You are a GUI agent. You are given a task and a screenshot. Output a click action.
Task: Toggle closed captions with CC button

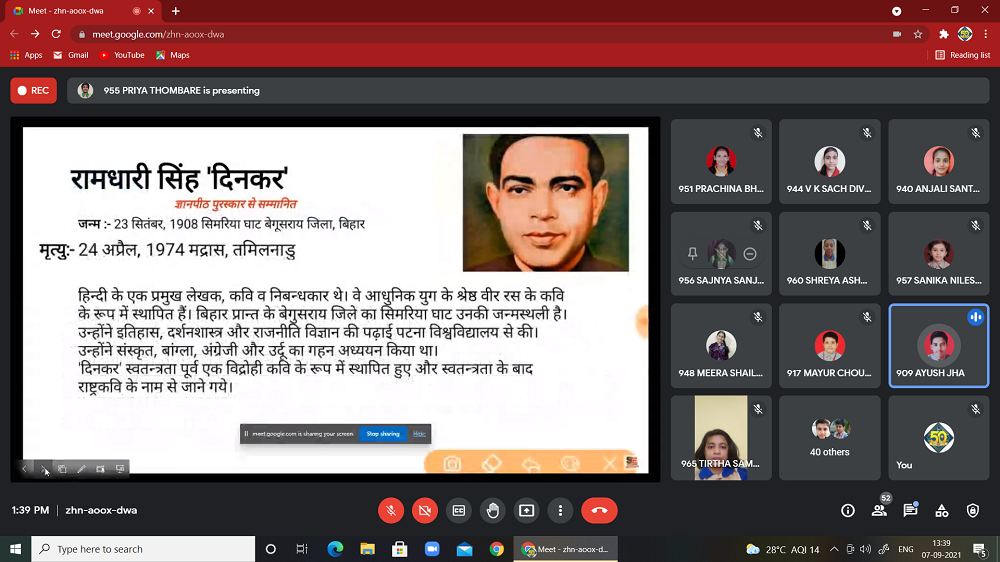point(459,510)
